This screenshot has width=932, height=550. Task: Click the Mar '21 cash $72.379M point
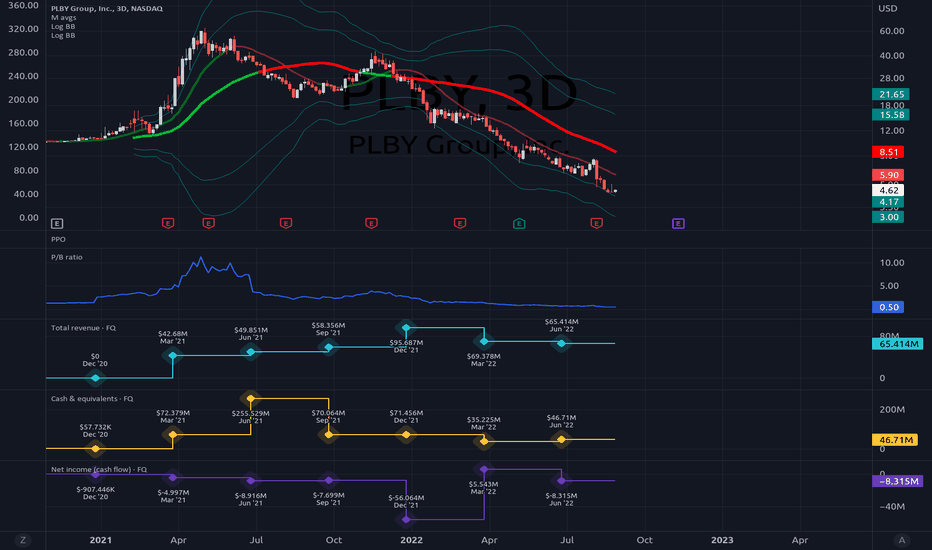click(x=173, y=435)
